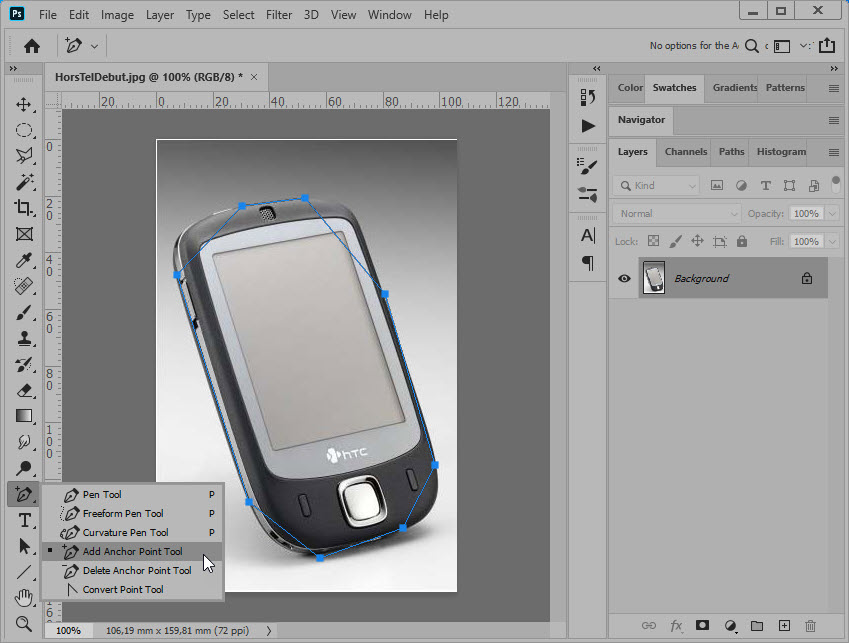Select the Brush tool
This screenshot has height=643, width=849.
[23, 312]
